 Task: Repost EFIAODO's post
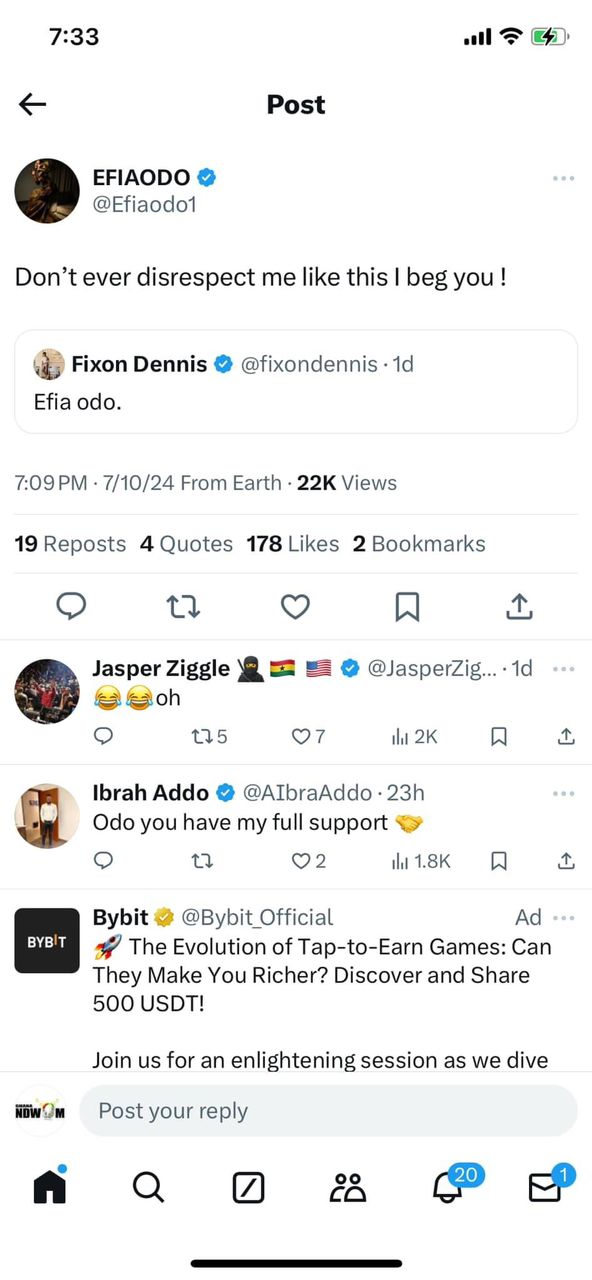[x=183, y=606]
